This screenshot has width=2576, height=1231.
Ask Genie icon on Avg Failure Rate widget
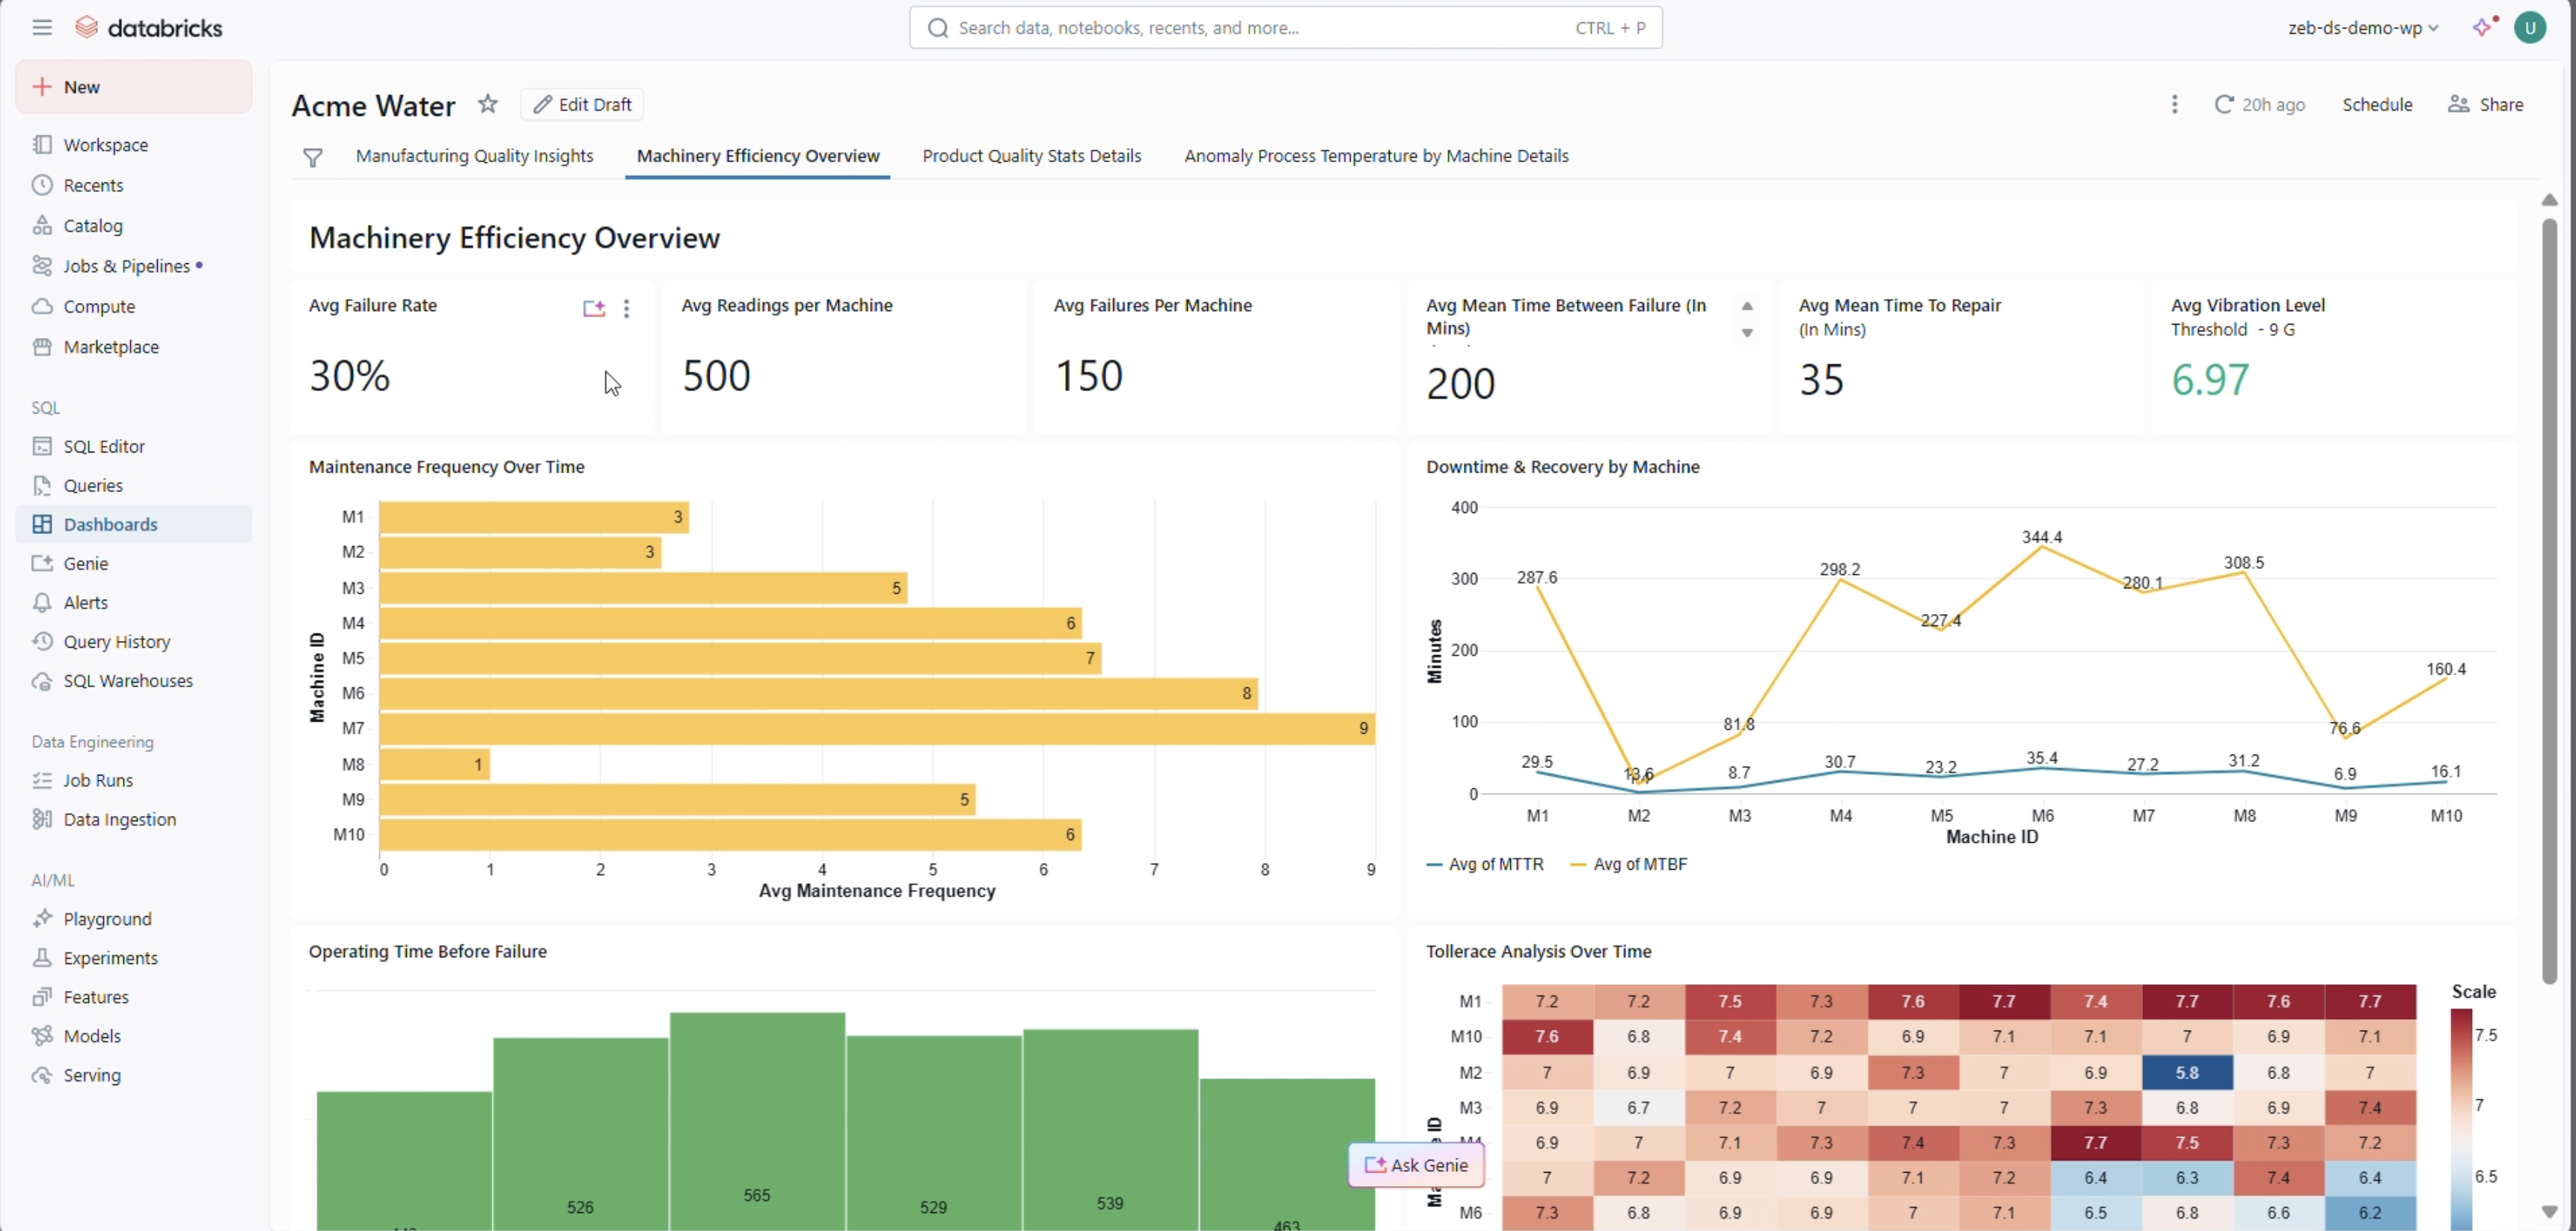(594, 308)
